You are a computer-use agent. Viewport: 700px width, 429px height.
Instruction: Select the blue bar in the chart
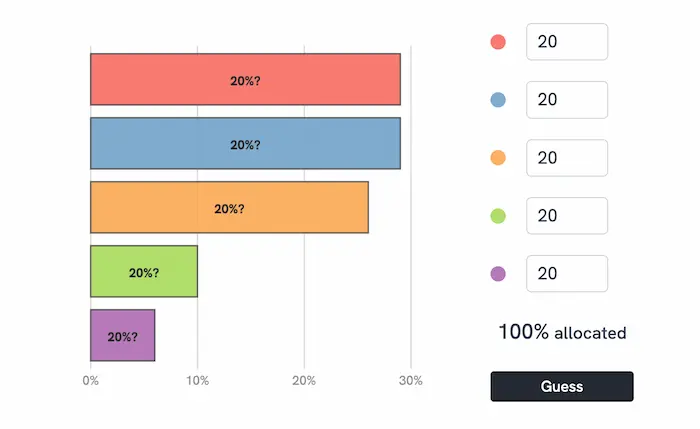(245, 143)
